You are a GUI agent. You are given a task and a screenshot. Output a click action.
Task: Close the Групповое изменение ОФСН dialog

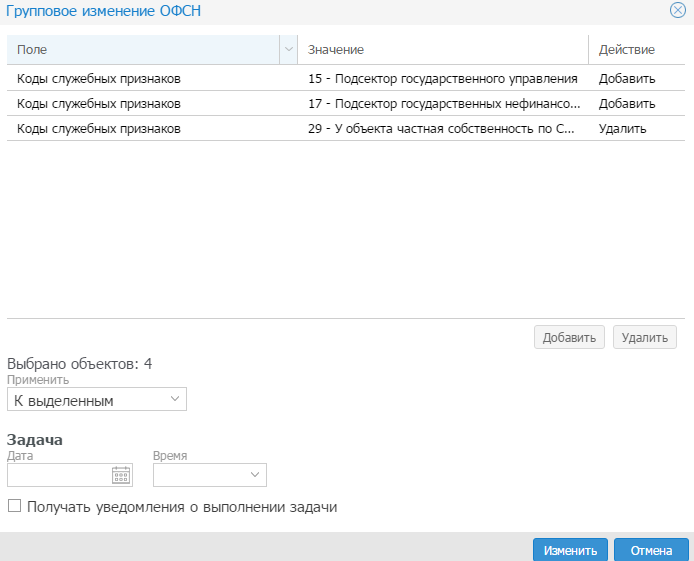(x=678, y=10)
